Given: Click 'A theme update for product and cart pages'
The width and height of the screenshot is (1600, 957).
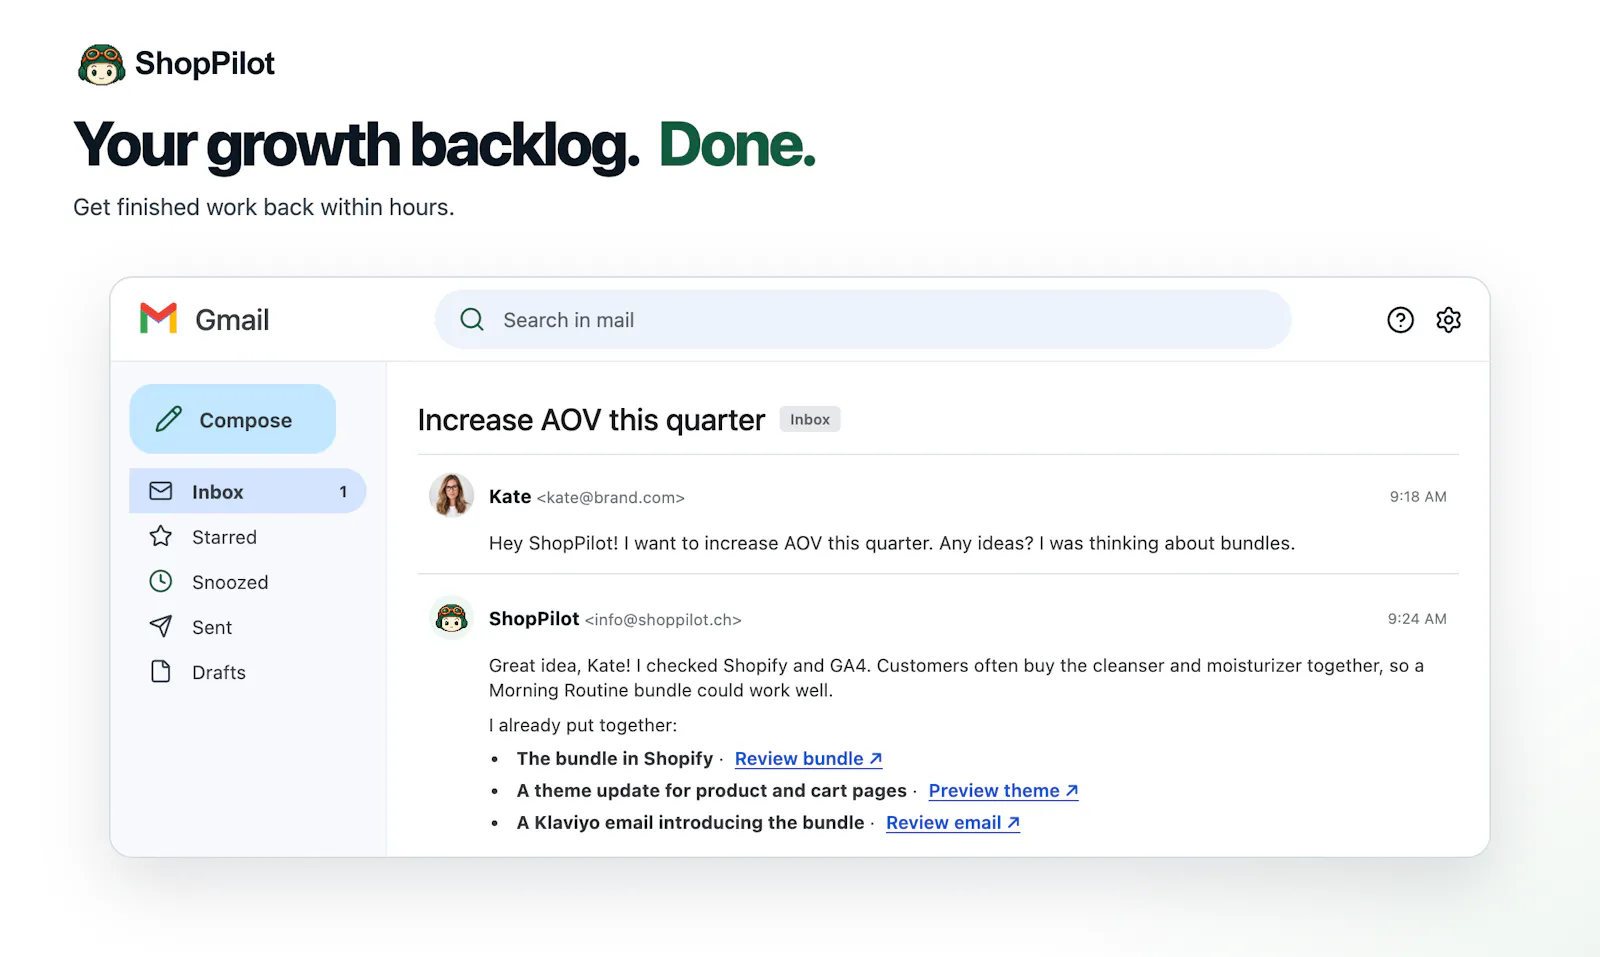Looking at the screenshot, I should pos(712,790).
